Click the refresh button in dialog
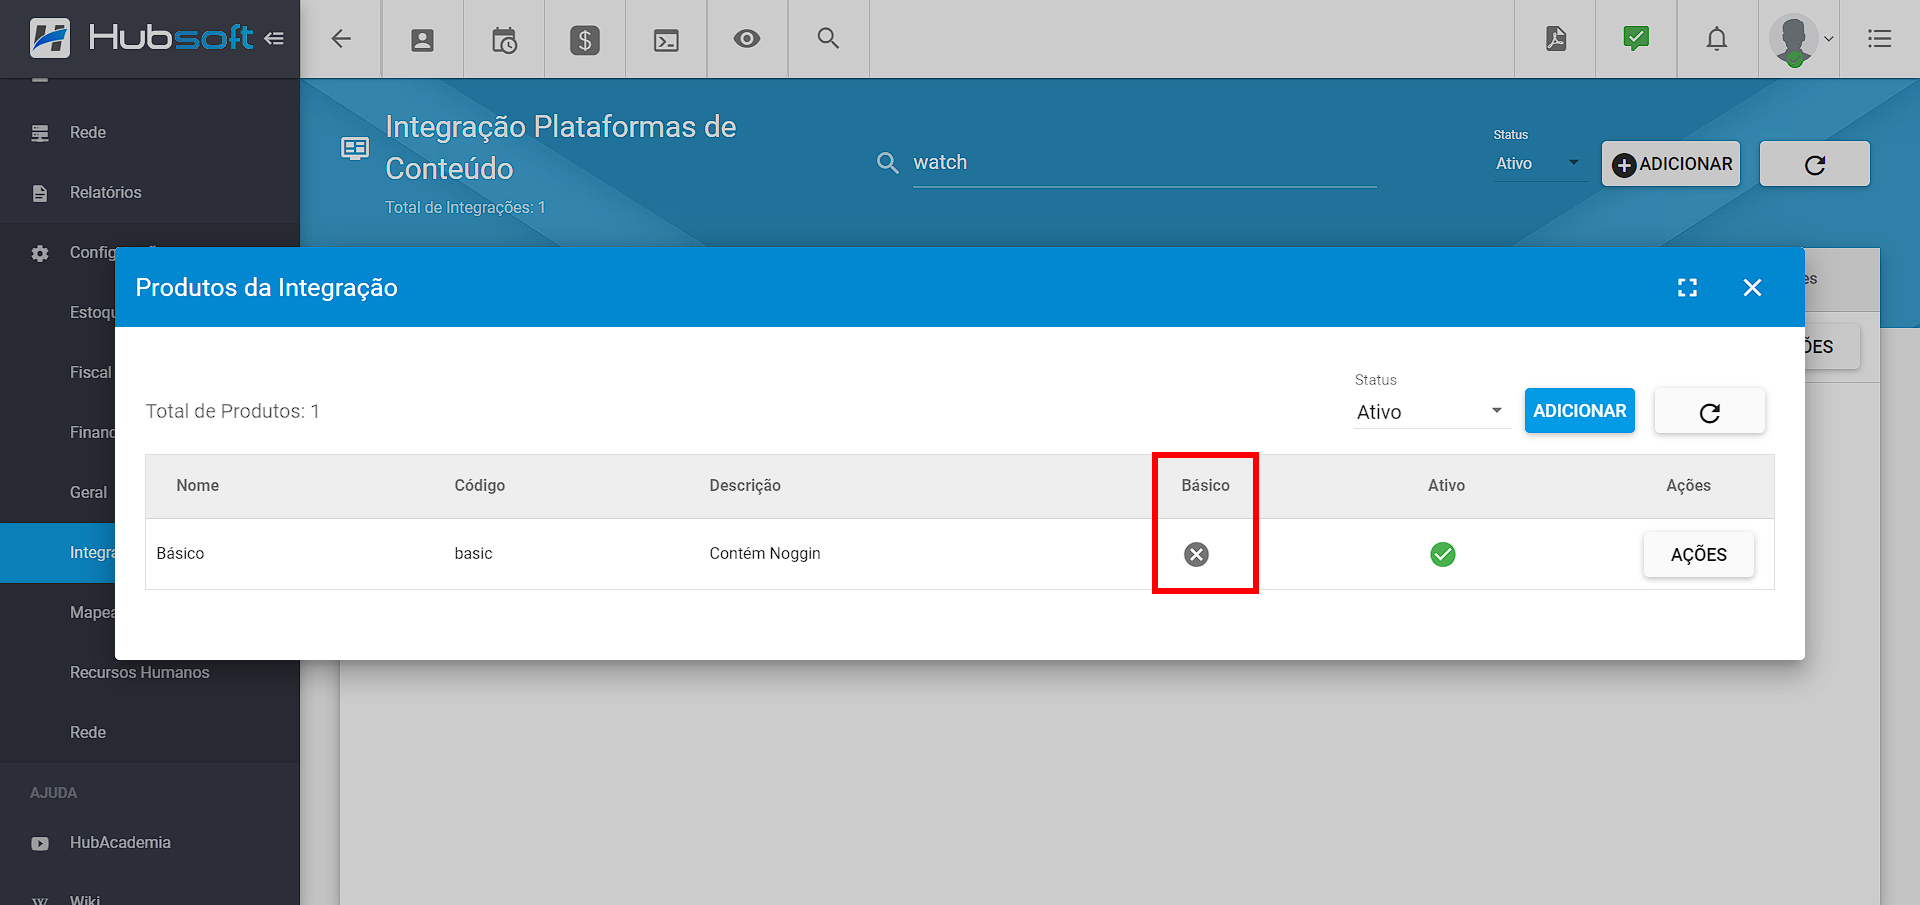This screenshot has height=905, width=1920. [1709, 412]
